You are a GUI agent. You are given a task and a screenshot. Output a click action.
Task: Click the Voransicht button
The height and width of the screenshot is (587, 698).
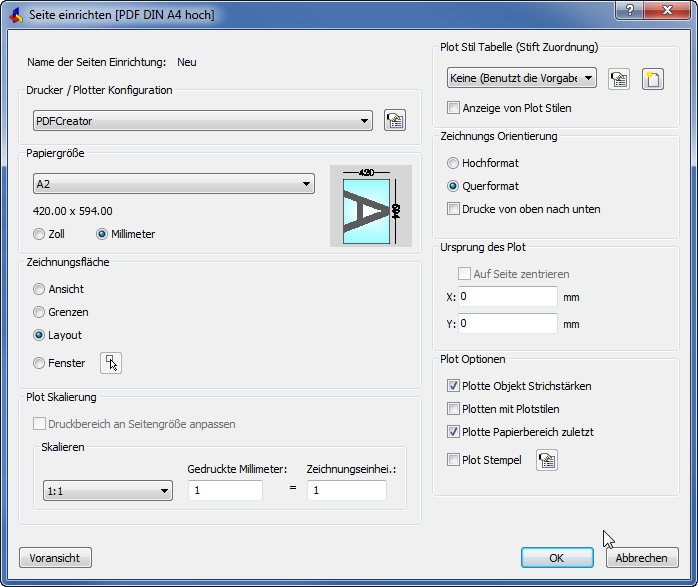point(55,558)
